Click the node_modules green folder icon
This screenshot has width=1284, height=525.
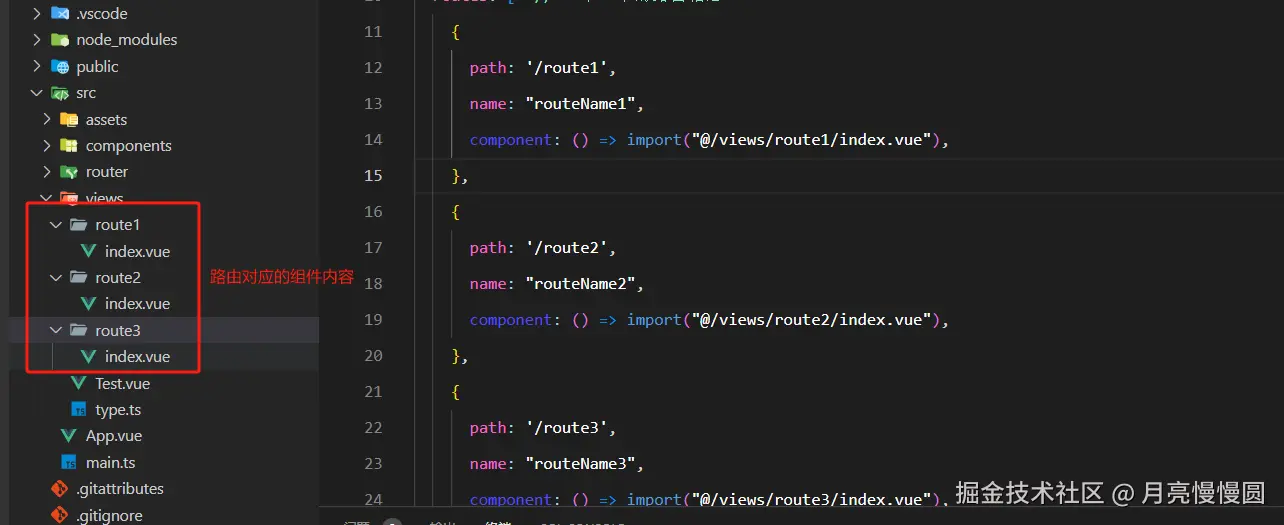60,40
